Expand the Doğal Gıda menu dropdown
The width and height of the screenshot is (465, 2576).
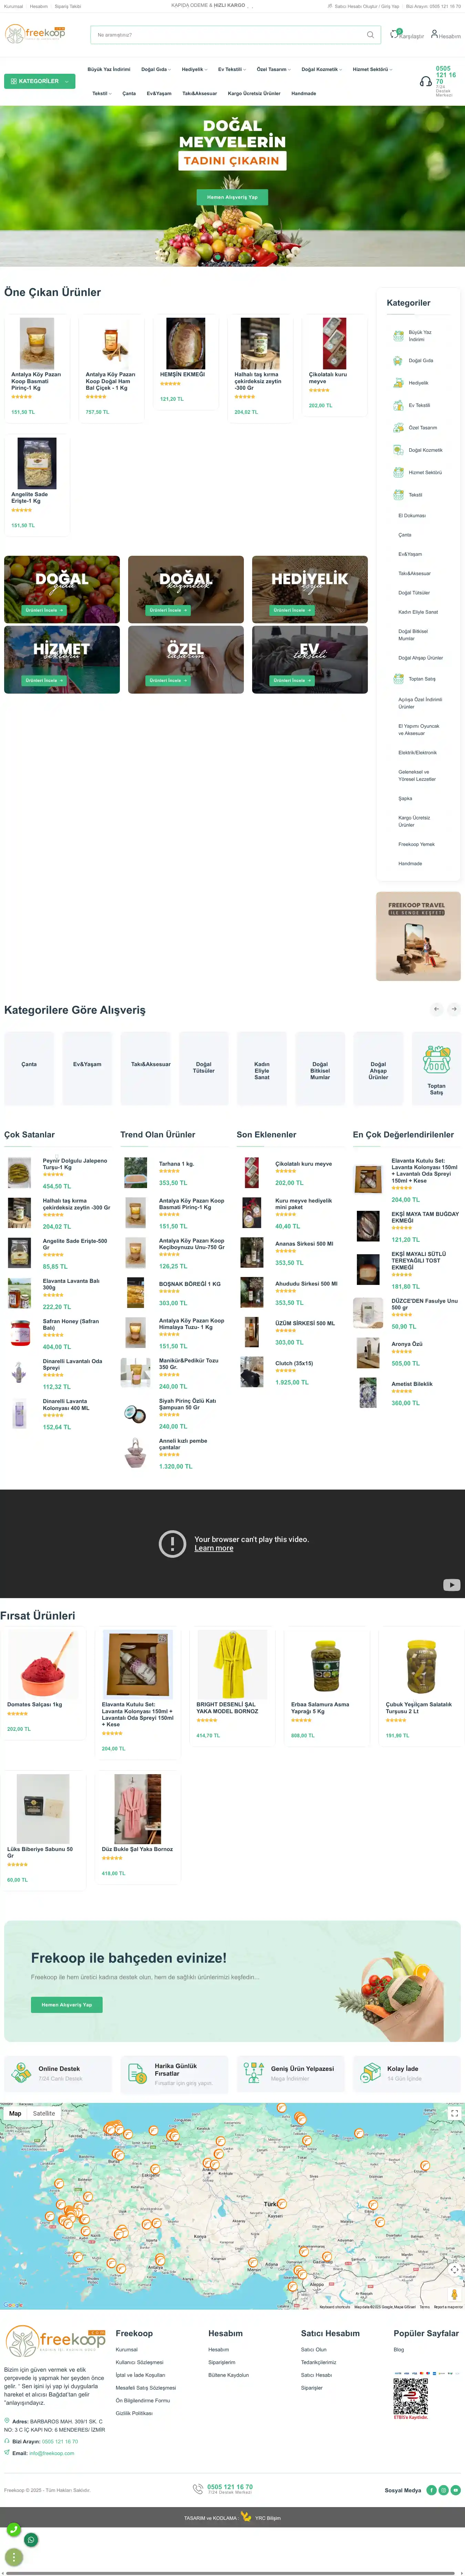tap(155, 70)
